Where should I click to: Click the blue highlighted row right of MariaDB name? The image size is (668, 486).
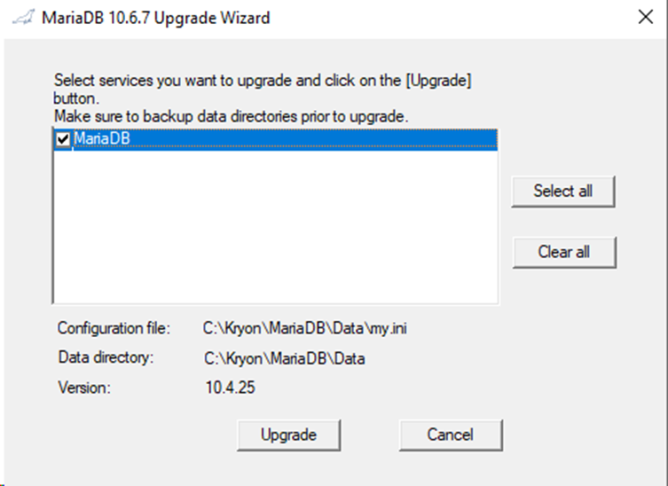coord(313,139)
